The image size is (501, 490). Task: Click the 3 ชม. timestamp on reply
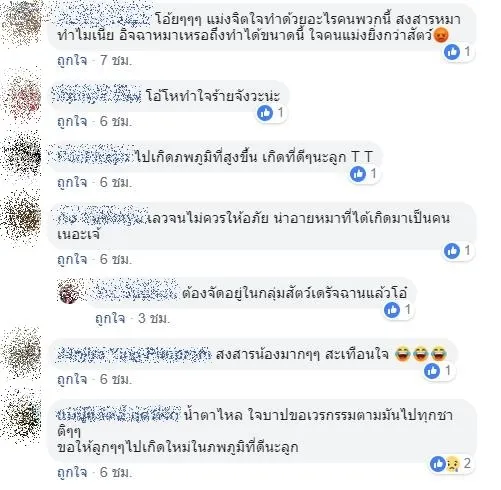[x=154, y=319]
